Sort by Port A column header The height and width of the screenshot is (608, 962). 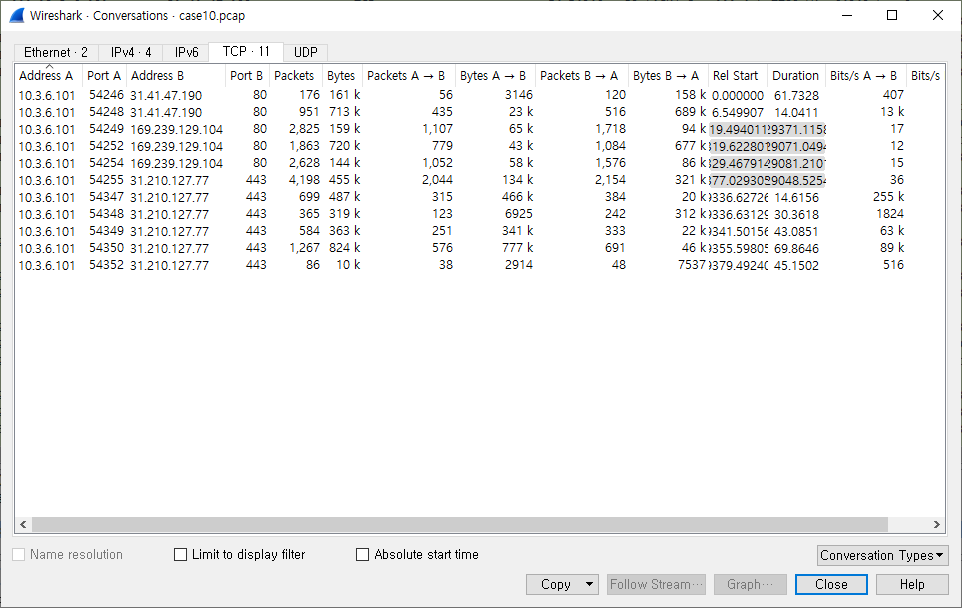click(104, 76)
